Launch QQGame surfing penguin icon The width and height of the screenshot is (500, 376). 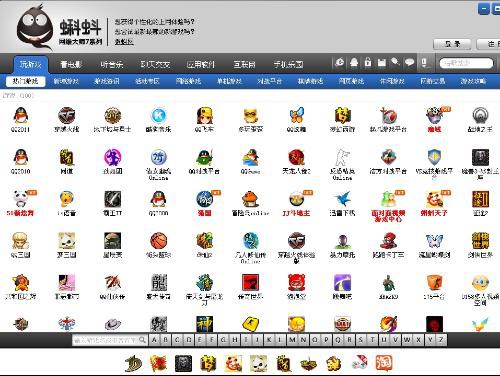(x=250, y=157)
